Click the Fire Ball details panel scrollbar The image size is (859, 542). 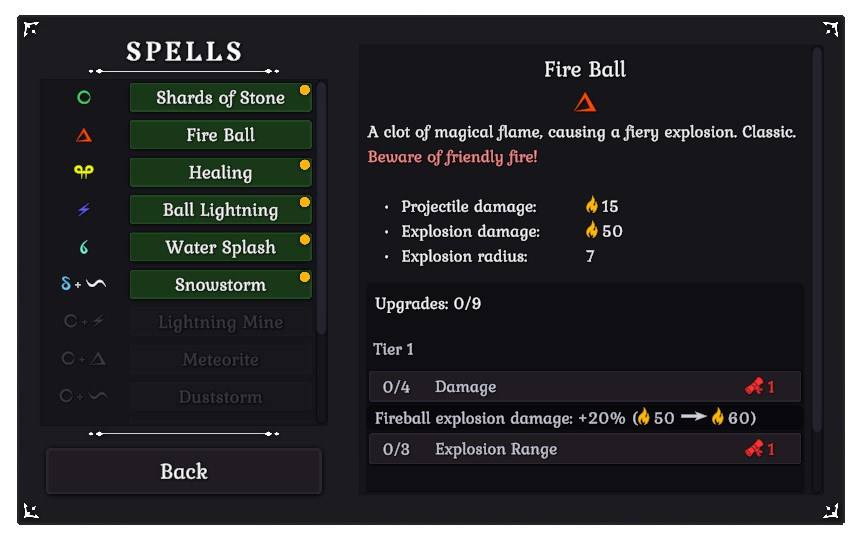click(x=817, y=240)
